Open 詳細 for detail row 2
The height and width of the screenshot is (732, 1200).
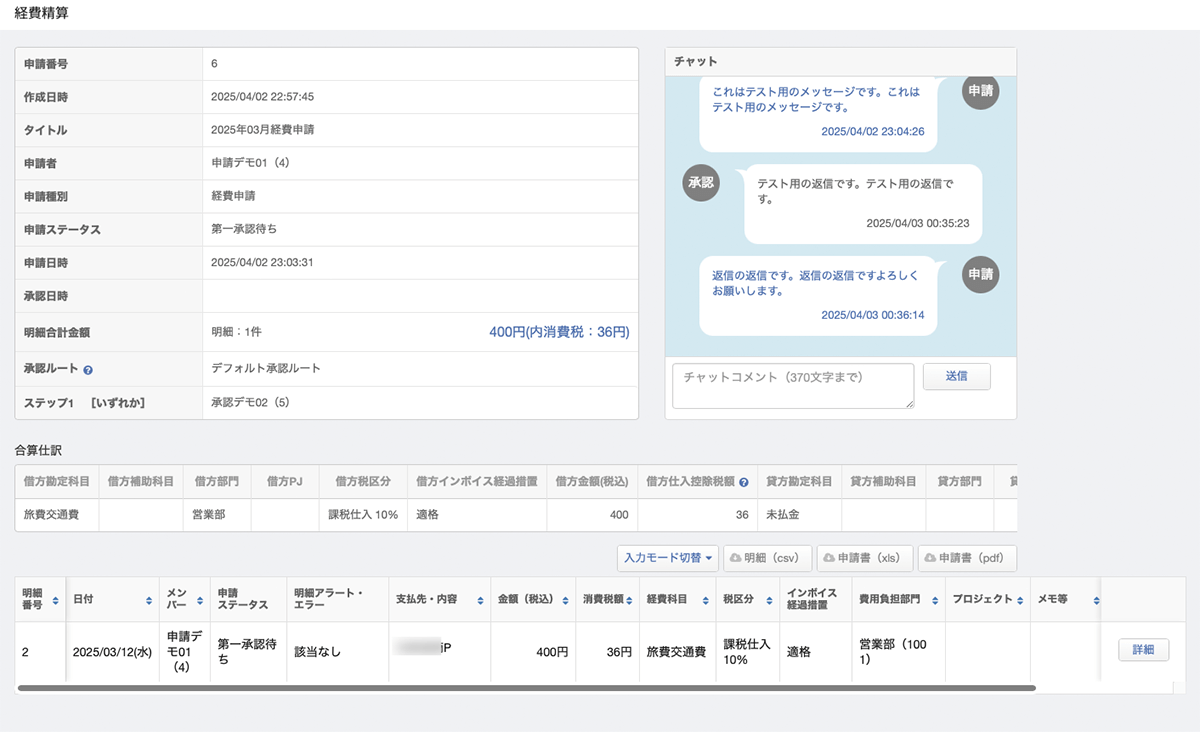pyautogui.click(x=1143, y=650)
